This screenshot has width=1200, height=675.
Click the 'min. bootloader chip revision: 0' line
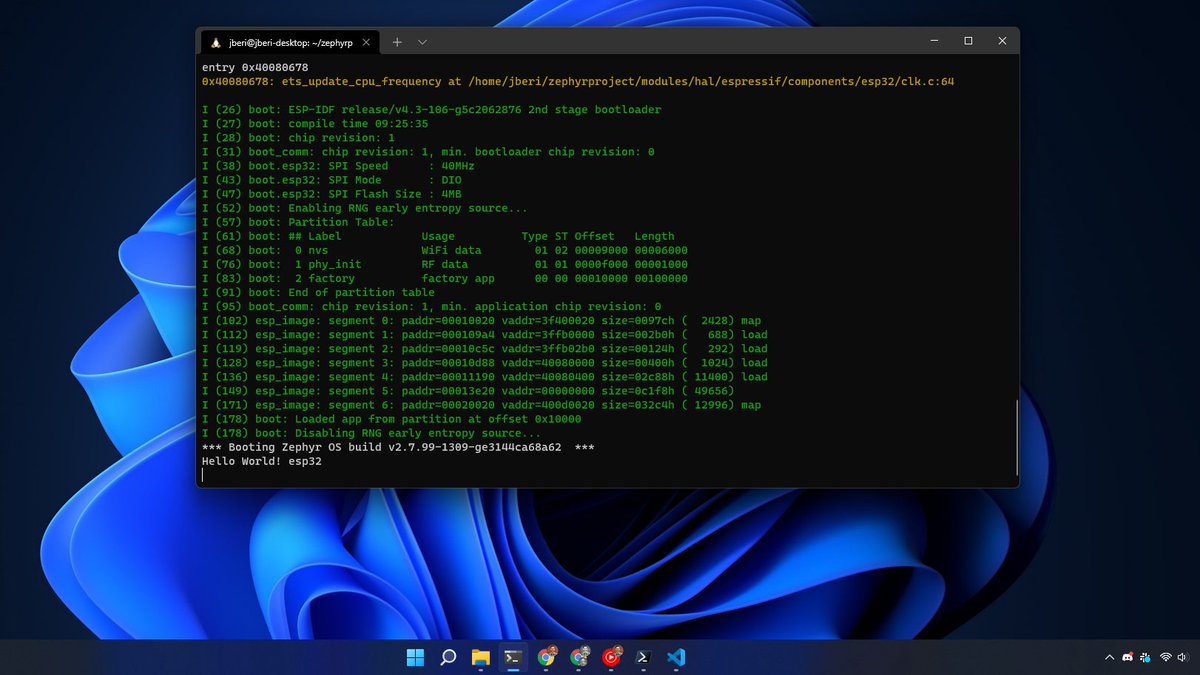(428, 152)
